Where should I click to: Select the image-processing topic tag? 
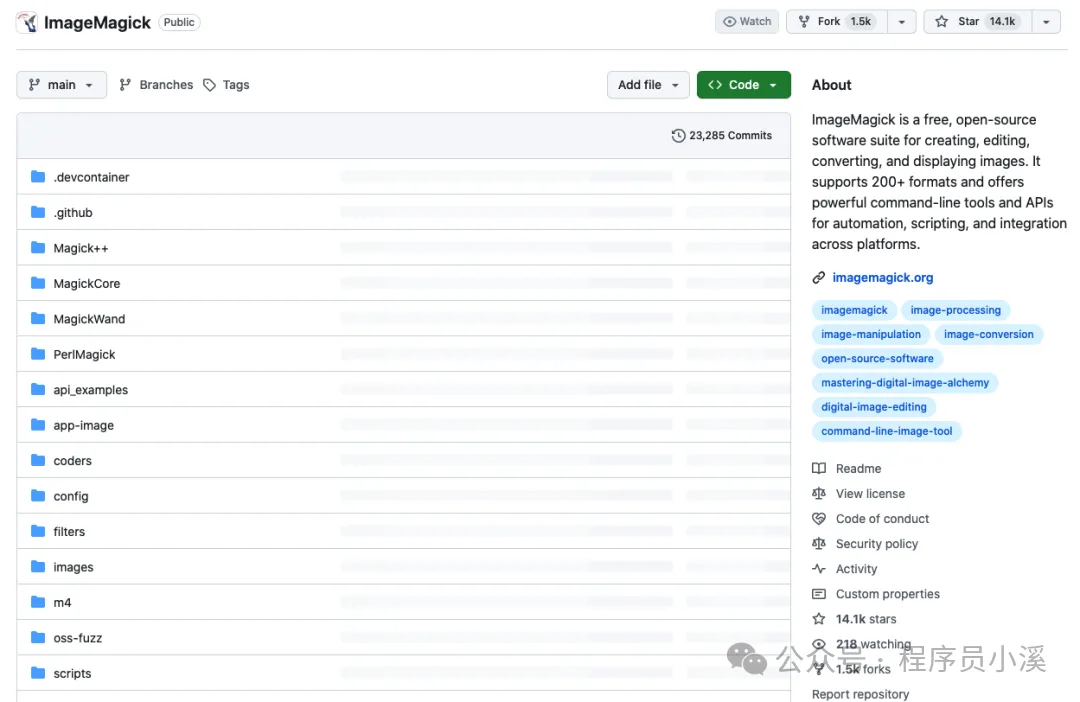point(955,310)
